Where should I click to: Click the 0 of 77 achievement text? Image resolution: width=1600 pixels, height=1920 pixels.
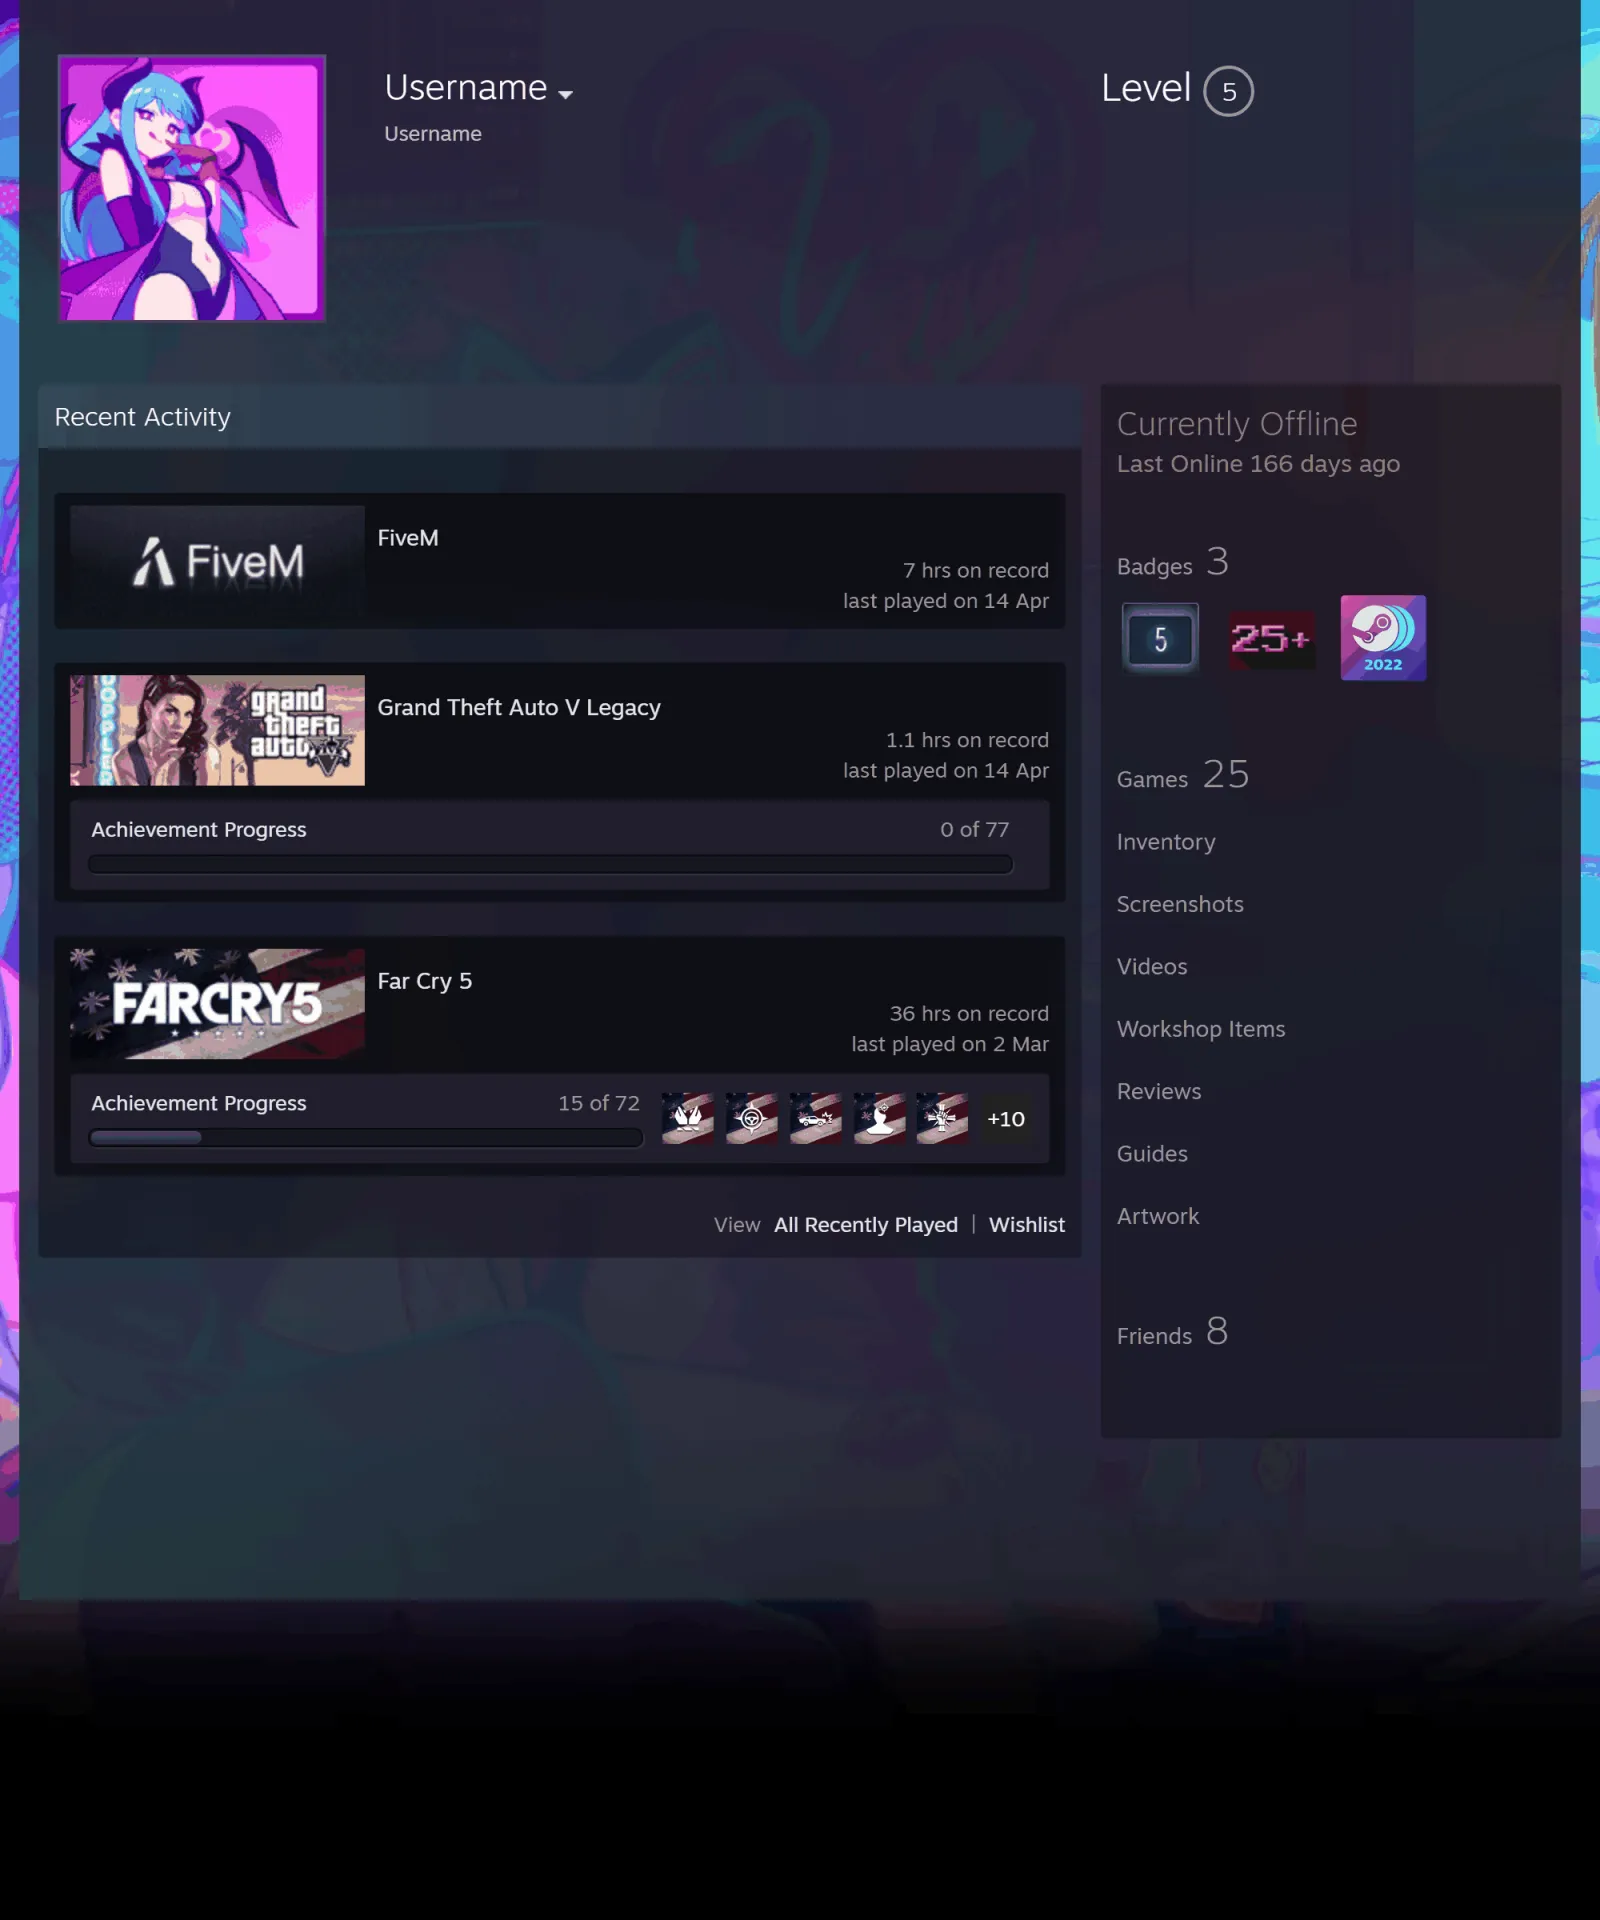(974, 829)
